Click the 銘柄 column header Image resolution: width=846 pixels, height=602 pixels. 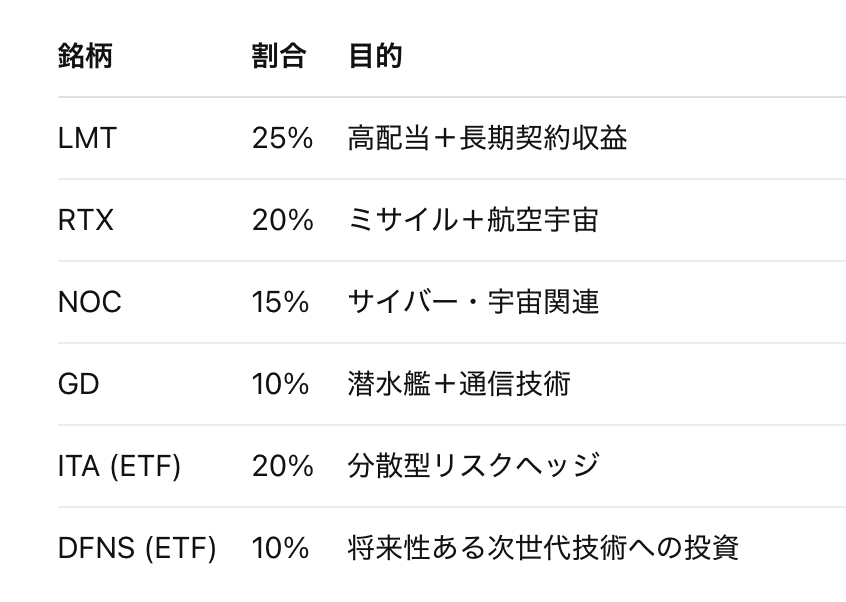point(85,56)
